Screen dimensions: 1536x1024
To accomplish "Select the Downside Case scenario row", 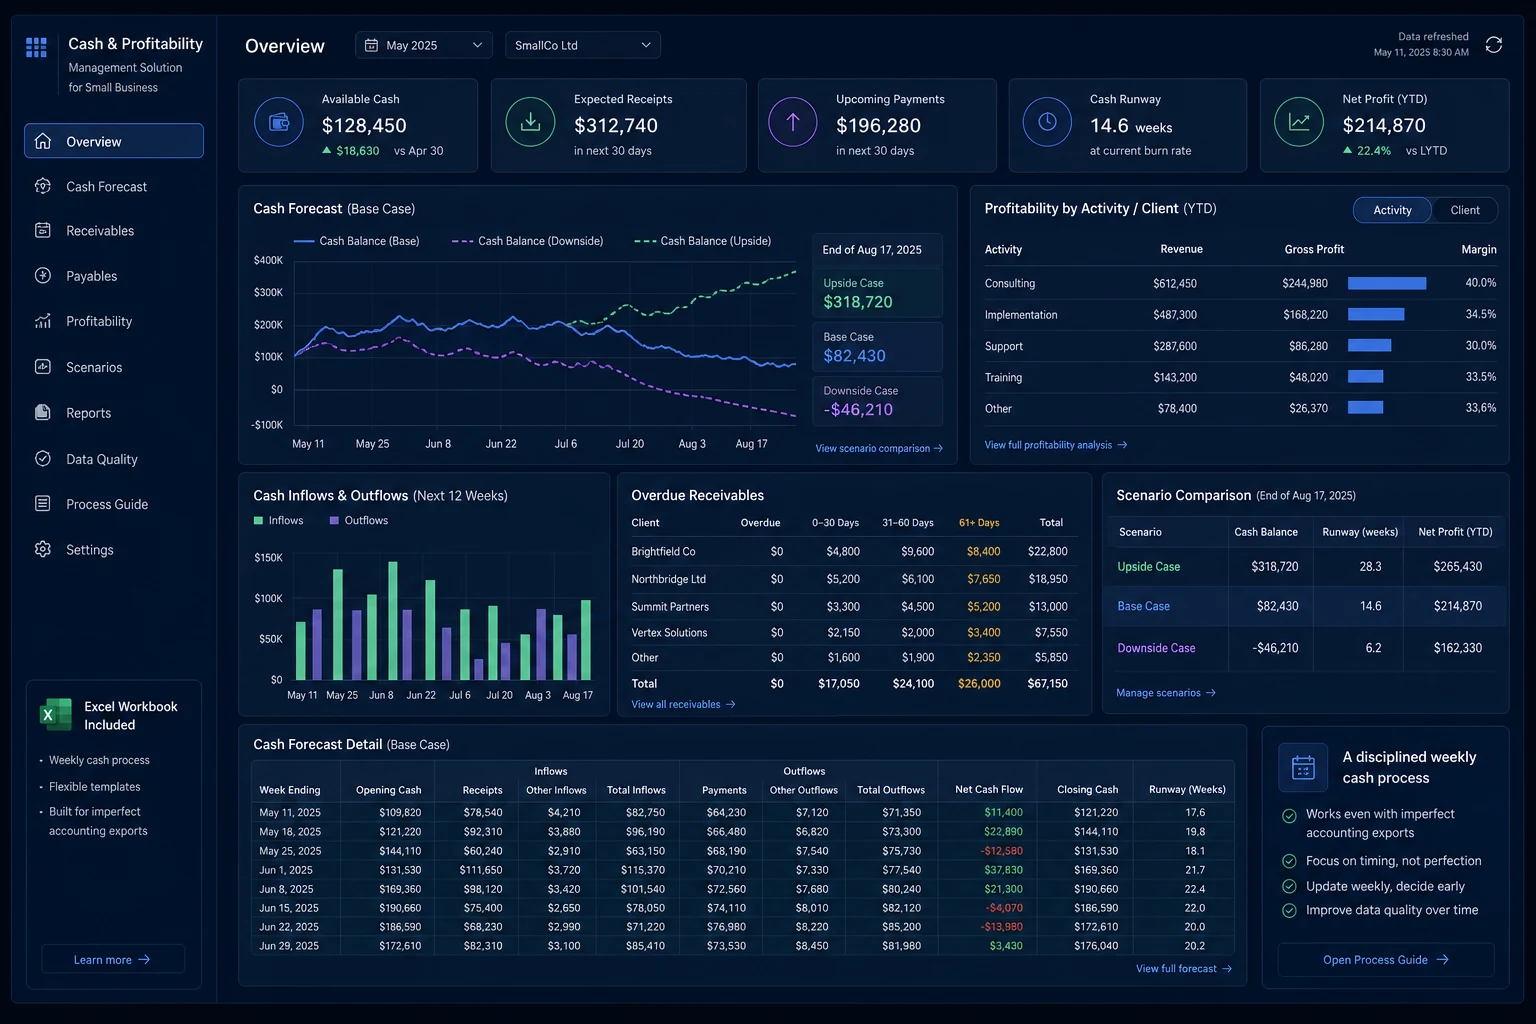I will tap(1306, 648).
